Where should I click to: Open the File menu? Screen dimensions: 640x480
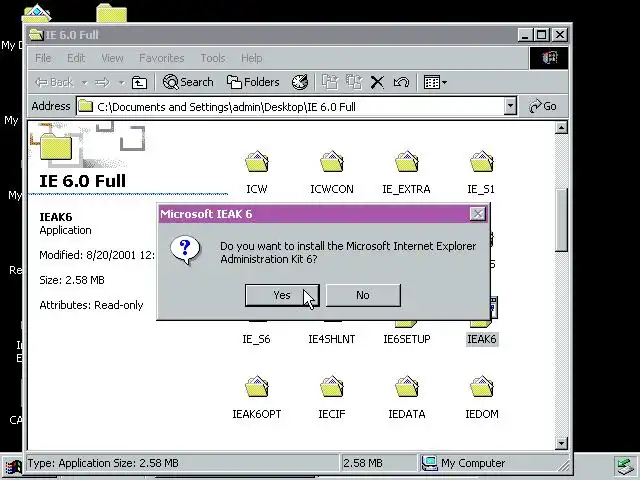tap(43, 58)
